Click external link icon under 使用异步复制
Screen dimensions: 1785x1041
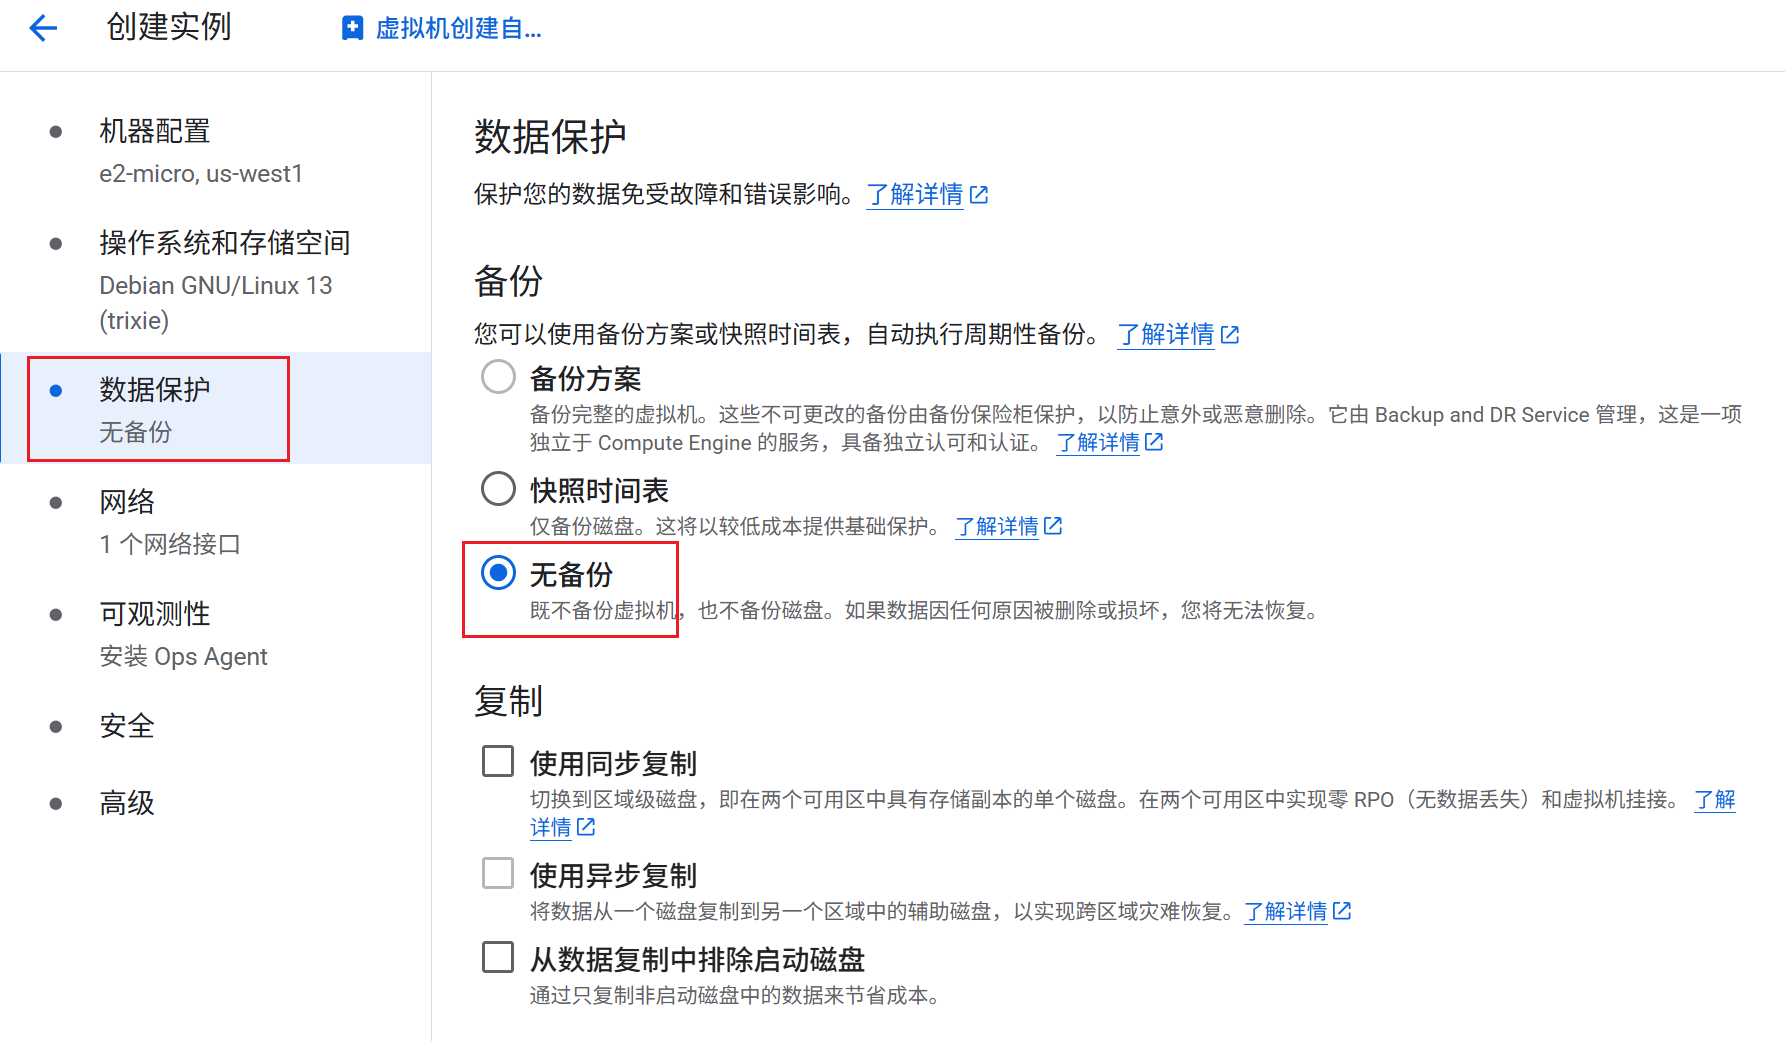[x=1342, y=911]
